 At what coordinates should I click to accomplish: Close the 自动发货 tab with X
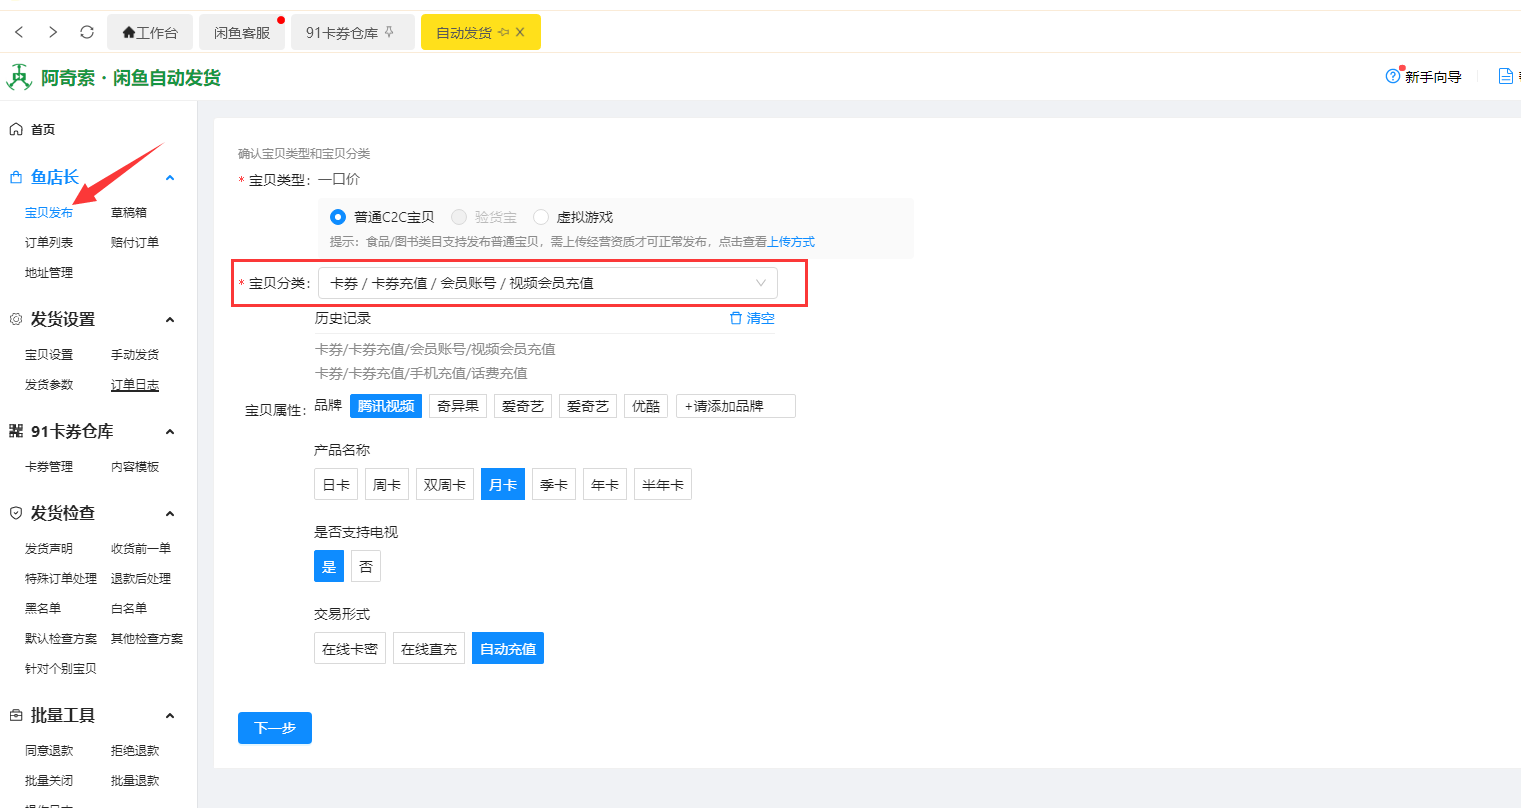click(x=520, y=32)
